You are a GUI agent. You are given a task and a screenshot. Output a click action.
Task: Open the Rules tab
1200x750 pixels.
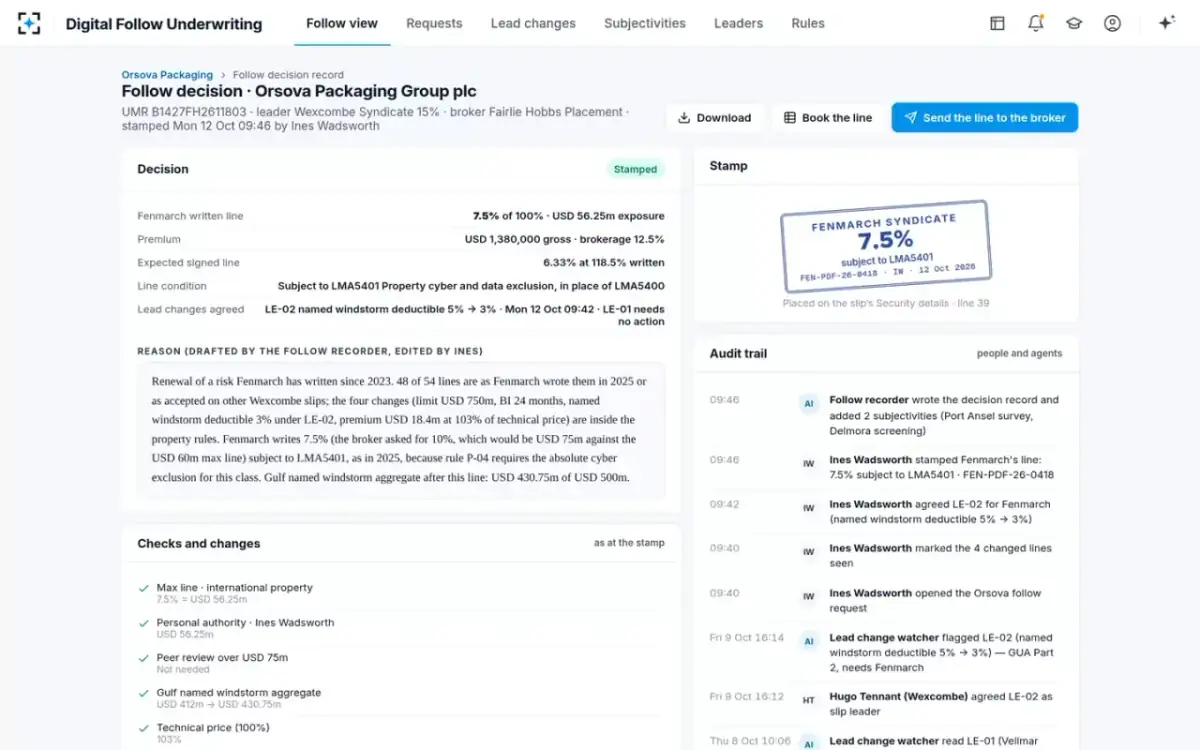pos(808,23)
